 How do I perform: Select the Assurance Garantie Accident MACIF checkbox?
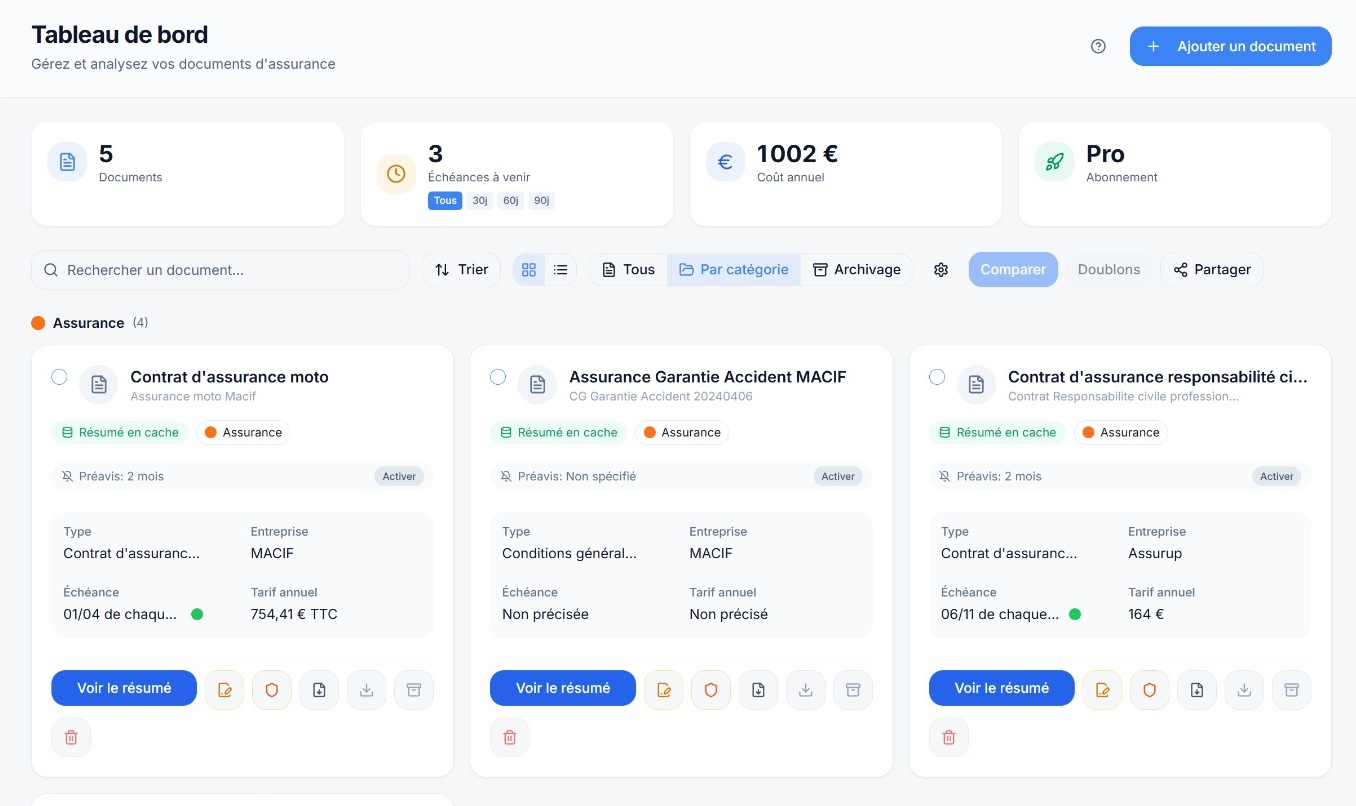498,377
